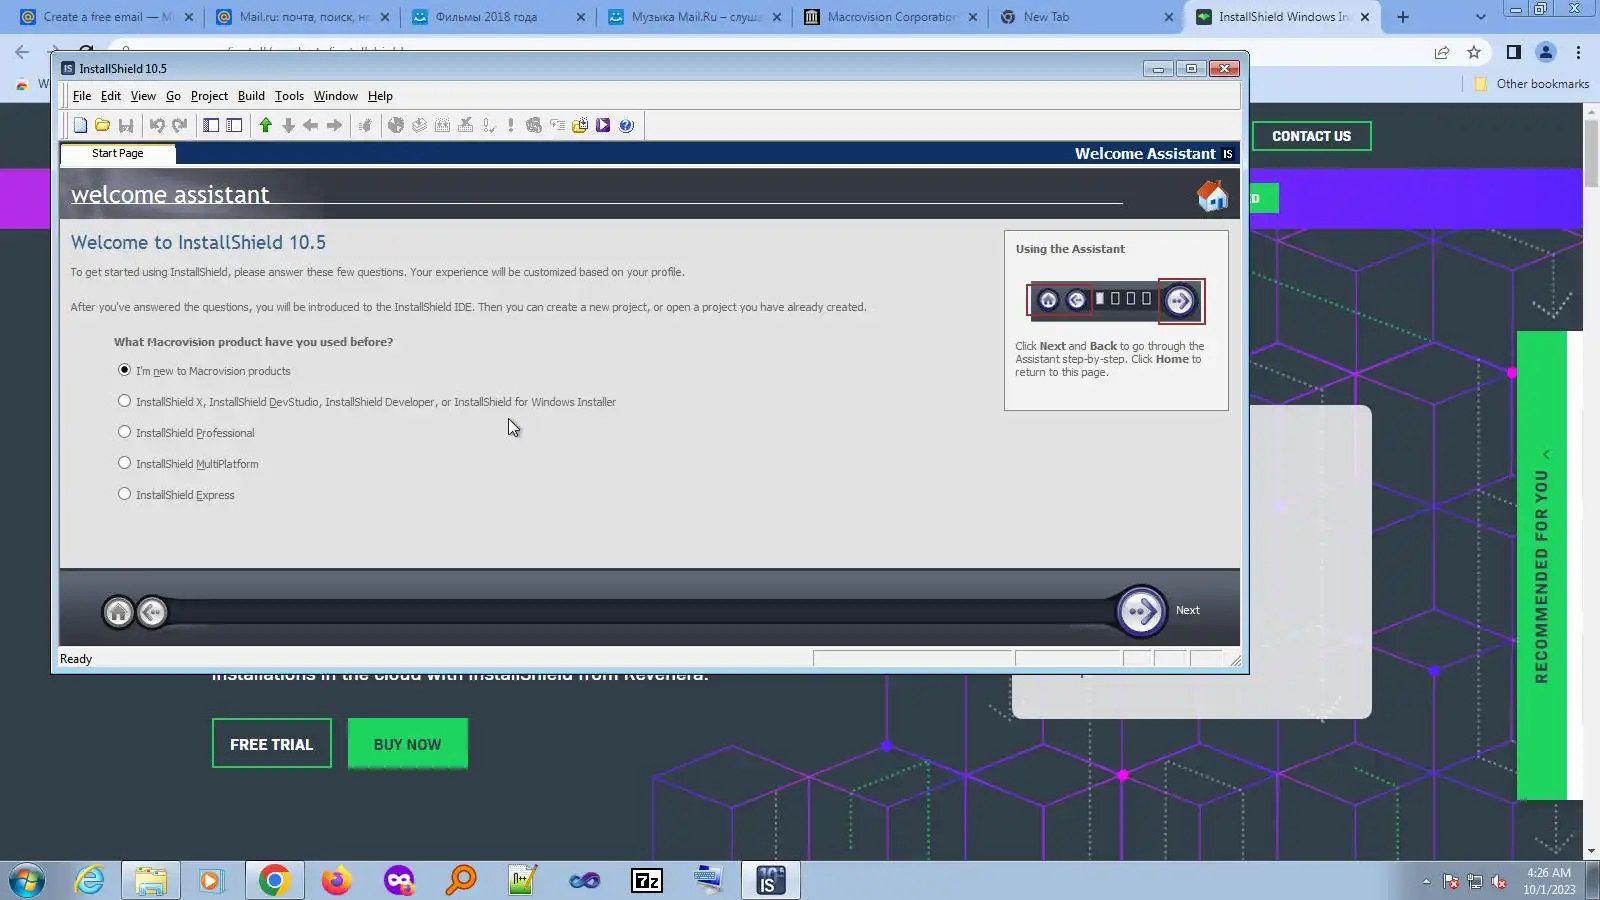Open the Go menu in InstallShield
The image size is (1600, 900).
173,96
